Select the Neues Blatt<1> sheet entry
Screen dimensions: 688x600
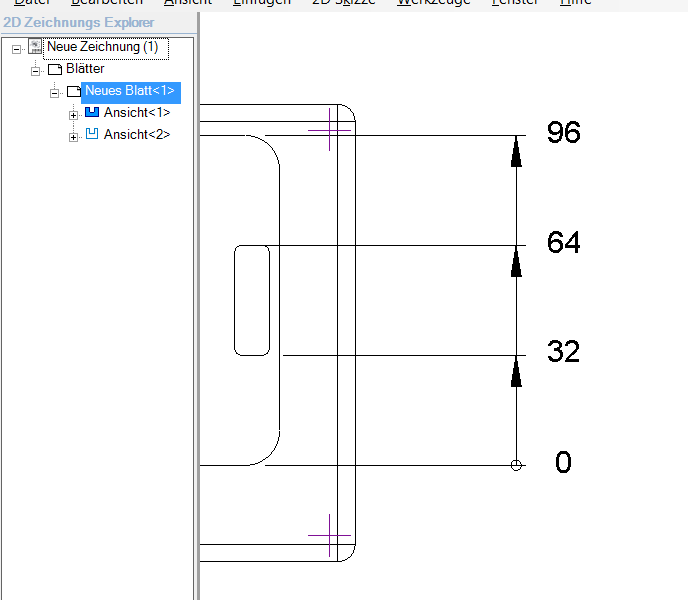click(131, 91)
